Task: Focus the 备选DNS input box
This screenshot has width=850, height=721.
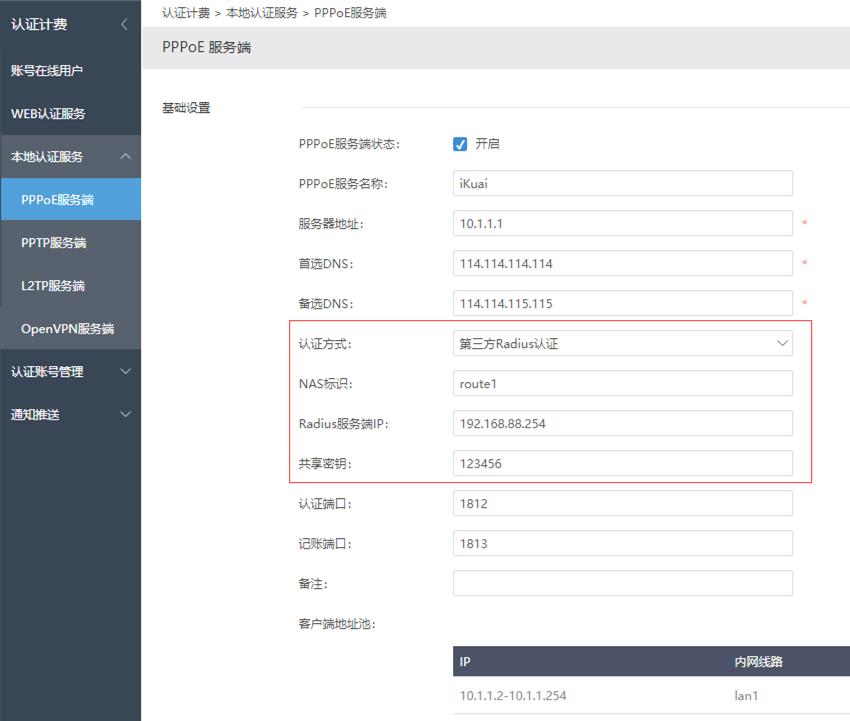Action: 622,304
